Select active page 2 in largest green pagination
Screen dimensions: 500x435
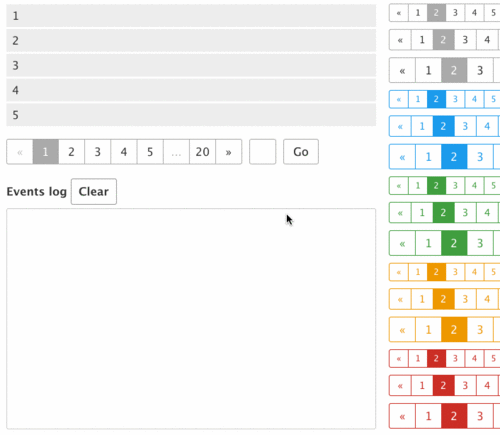(454, 243)
